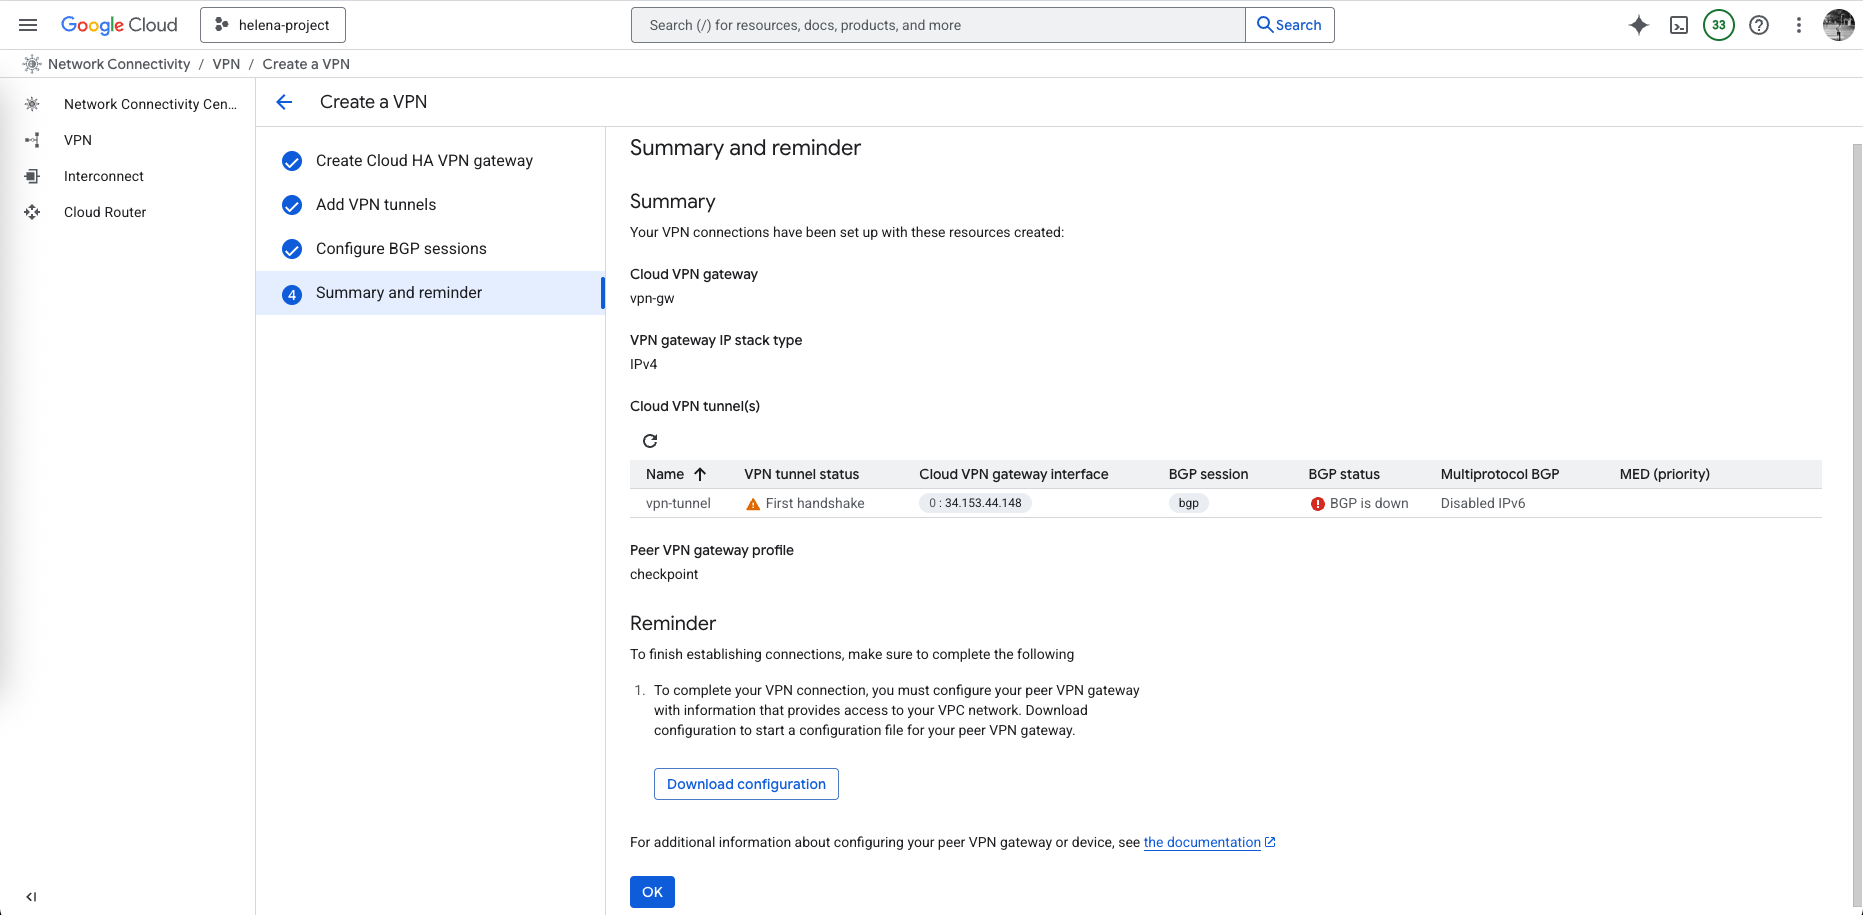1863x915 pixels.
Task: Sort tunnels by the Name column arrow
Action: tap(700, 474)
